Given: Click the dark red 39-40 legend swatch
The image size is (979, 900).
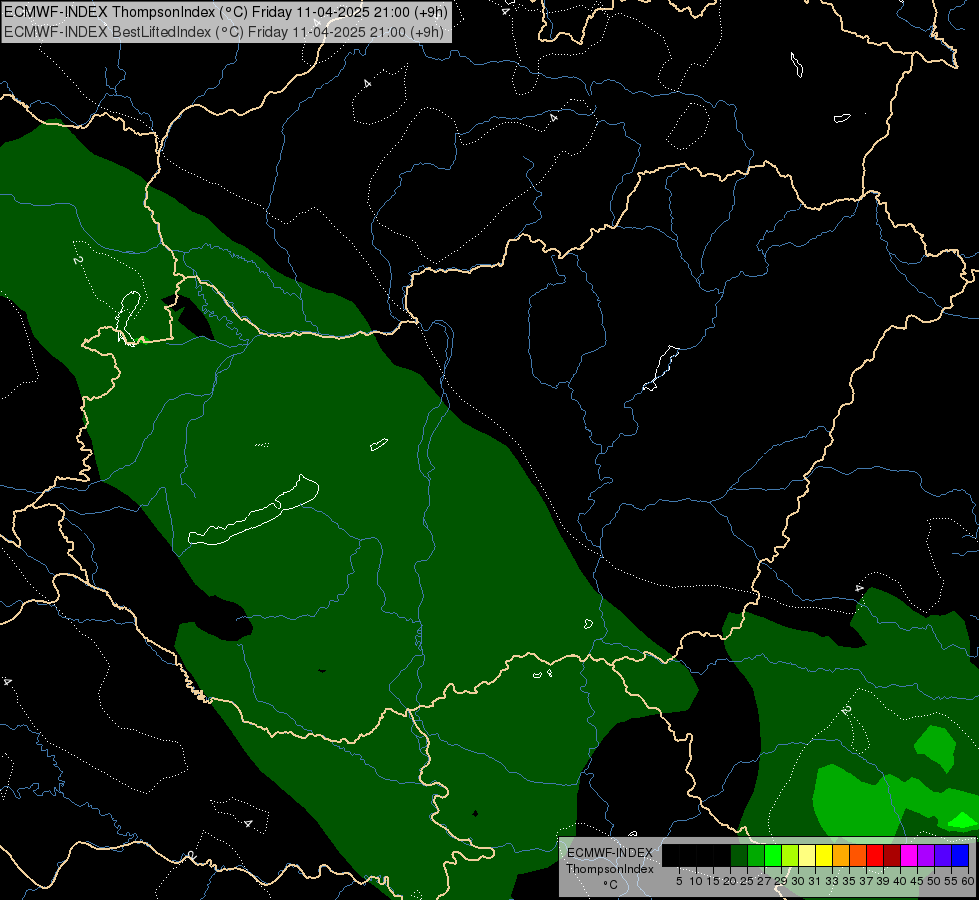Looking at the screenshot, I should 892,856.
